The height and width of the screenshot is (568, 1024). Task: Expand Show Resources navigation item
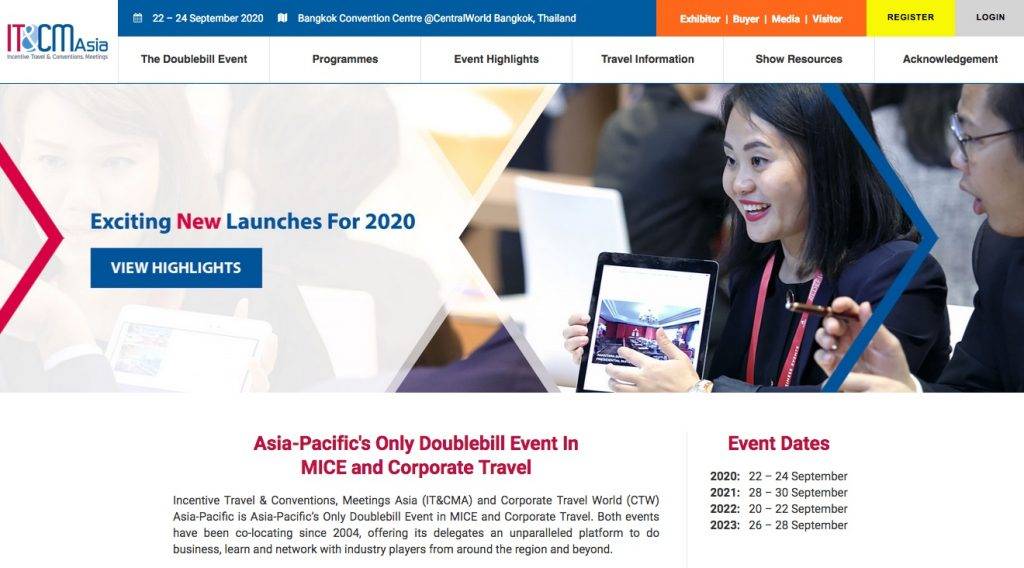pos(799,59)
